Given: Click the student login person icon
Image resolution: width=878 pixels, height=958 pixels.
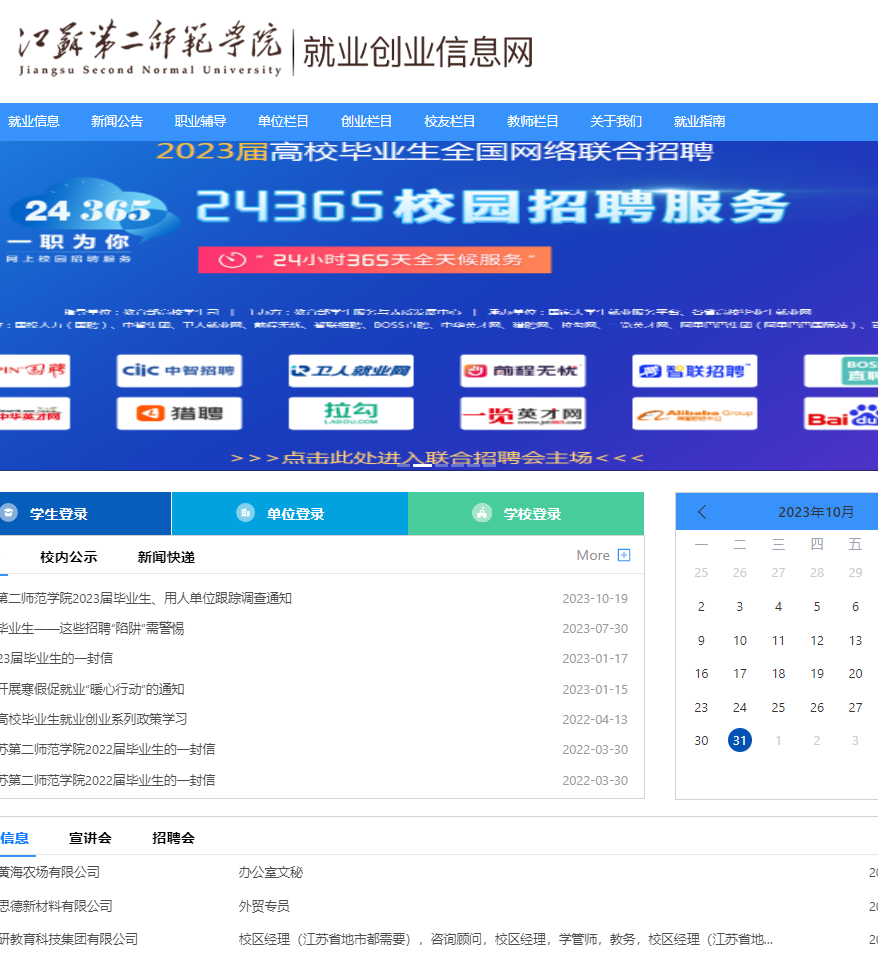Looking at the screenshot, I should [9, 513].
